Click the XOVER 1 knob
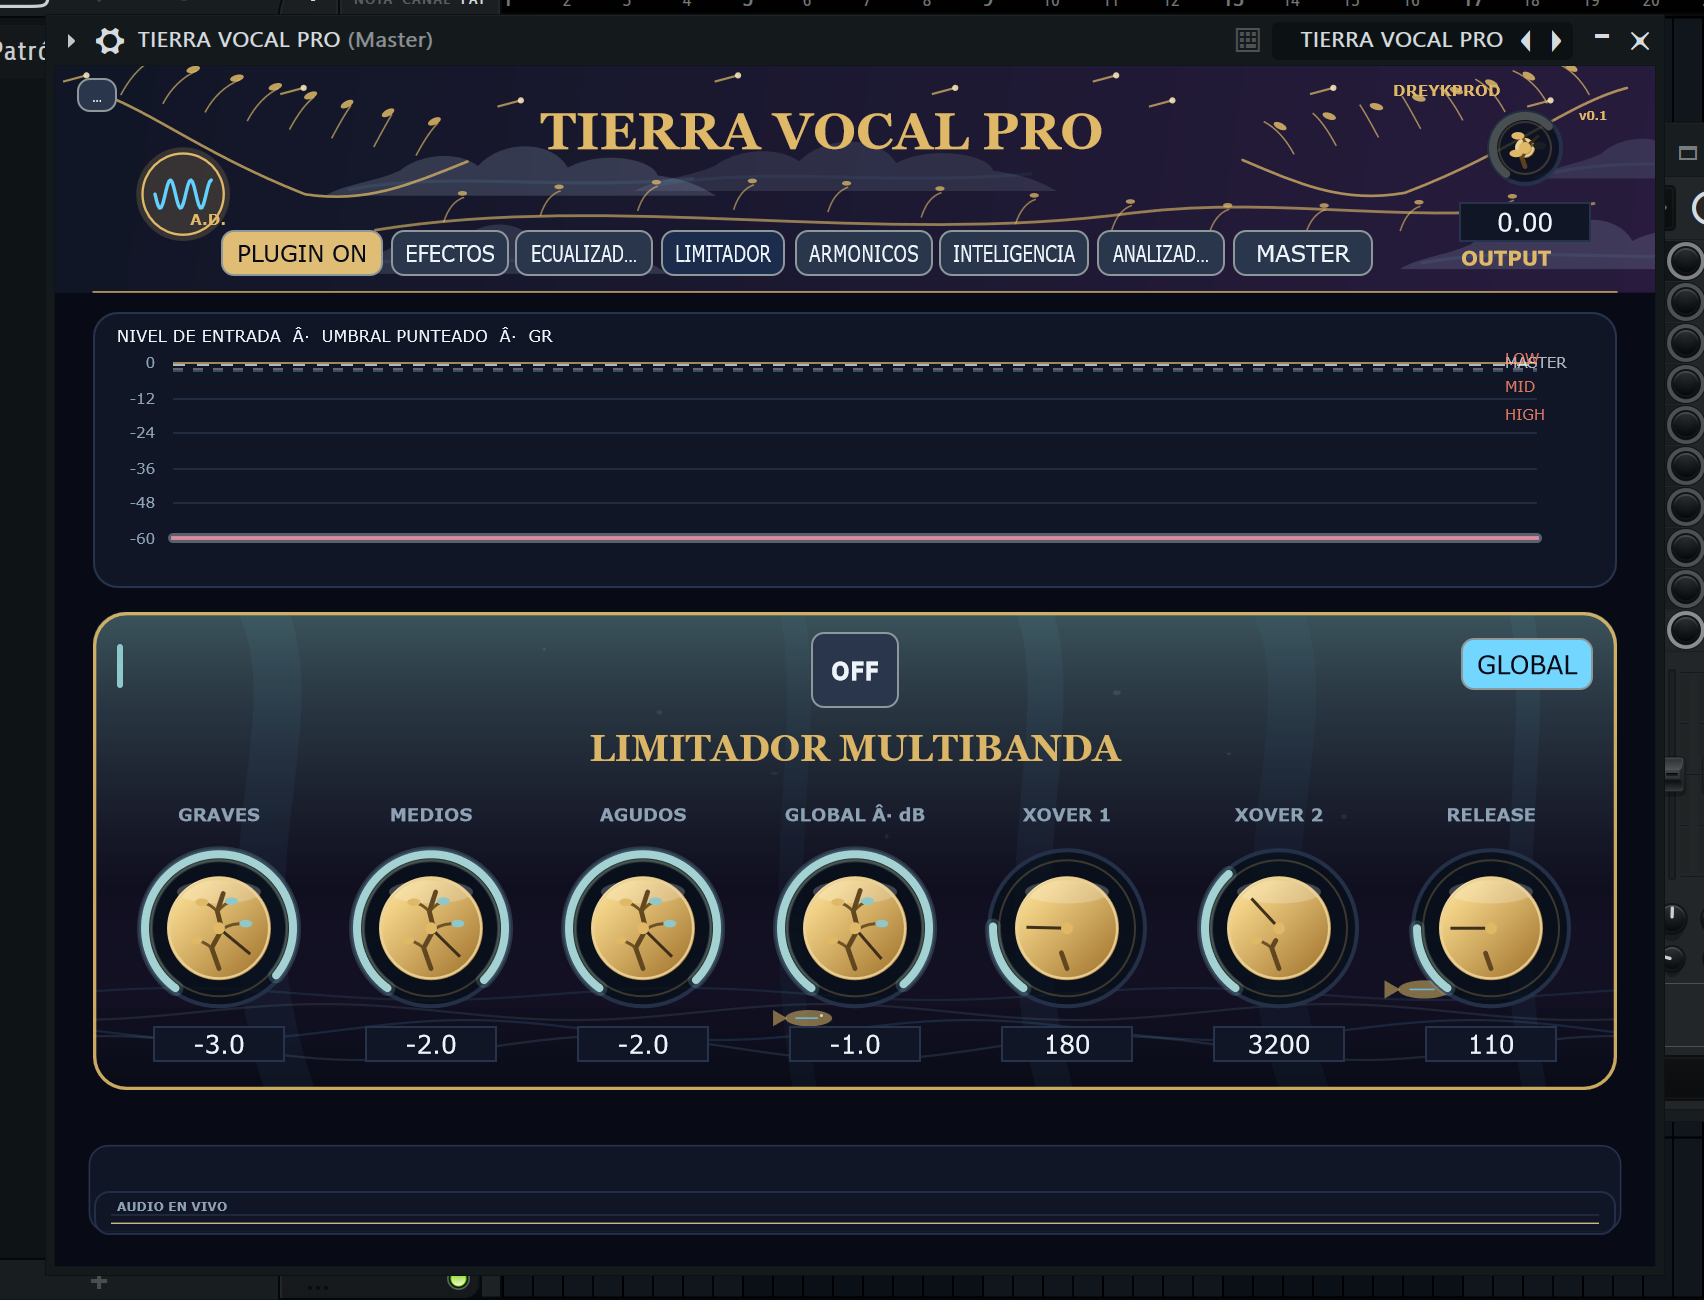 1067,928
